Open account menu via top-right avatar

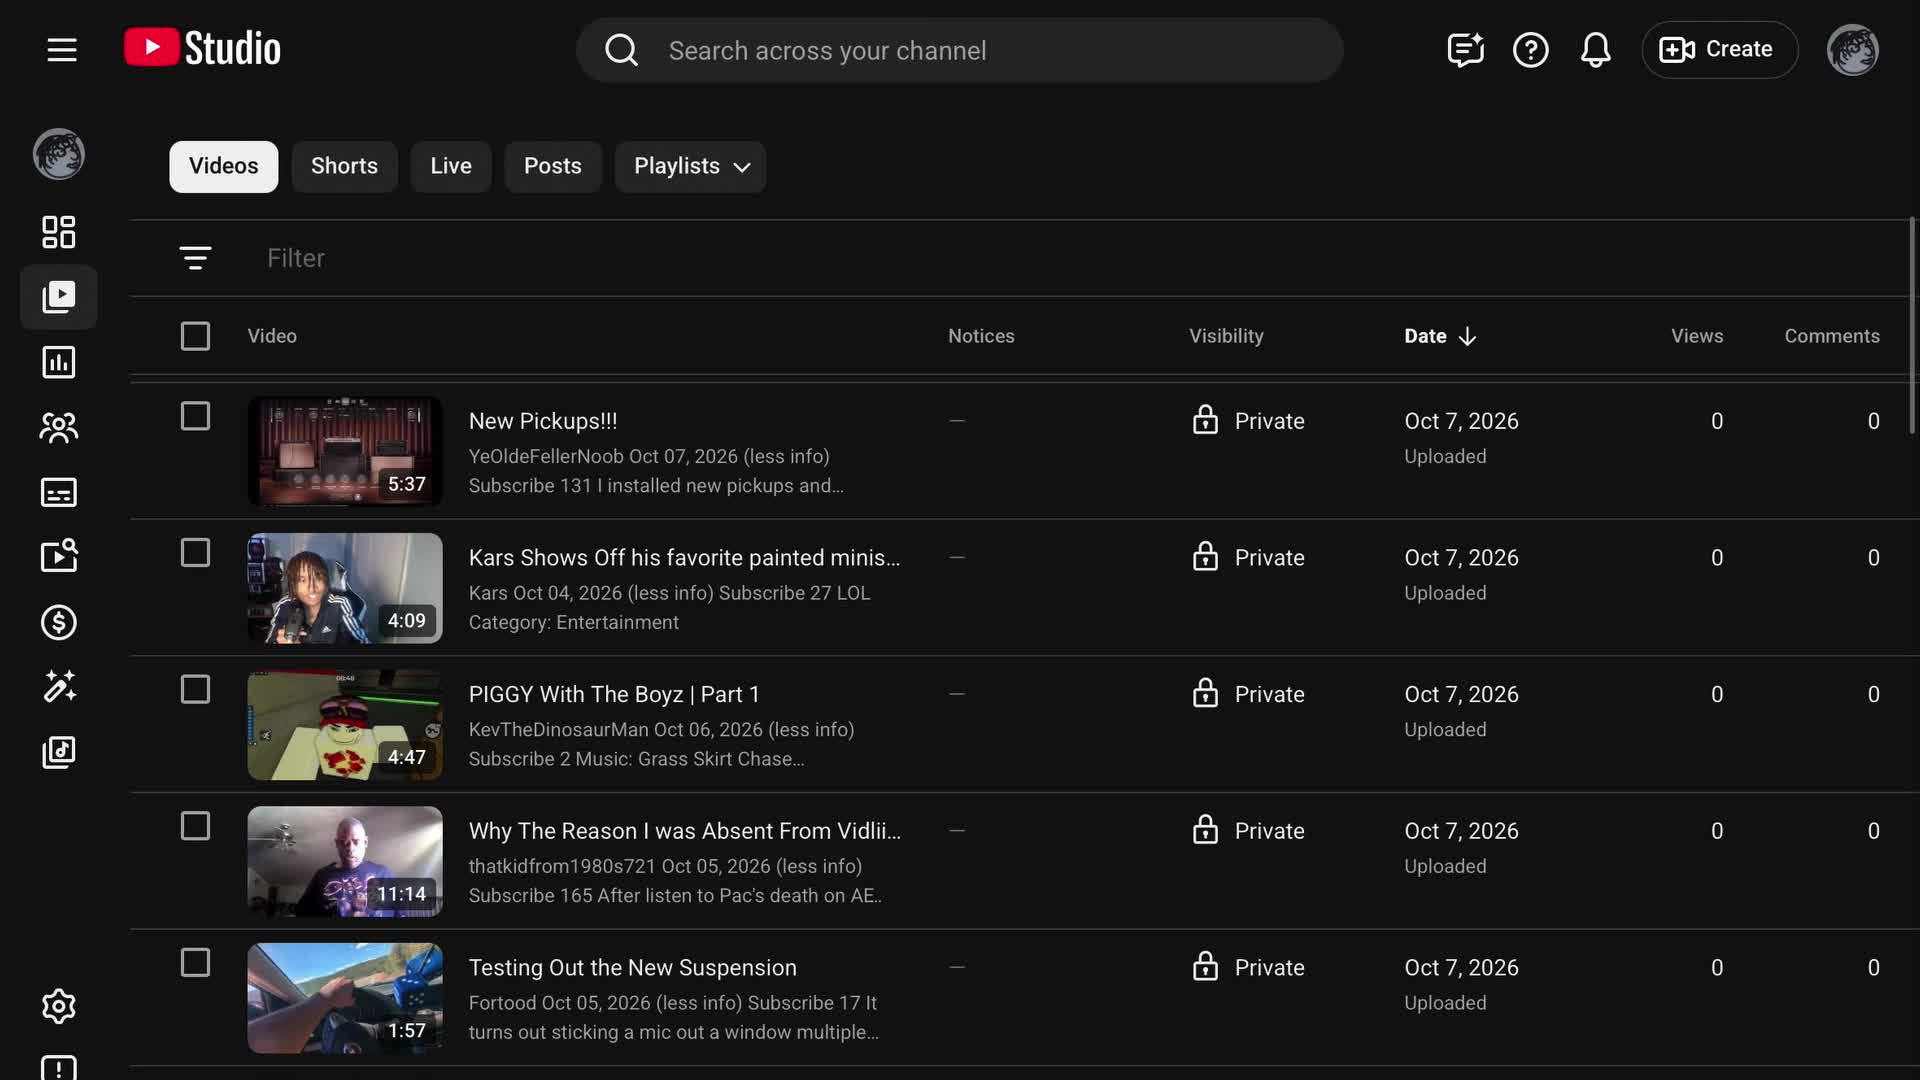(1852, 50)
